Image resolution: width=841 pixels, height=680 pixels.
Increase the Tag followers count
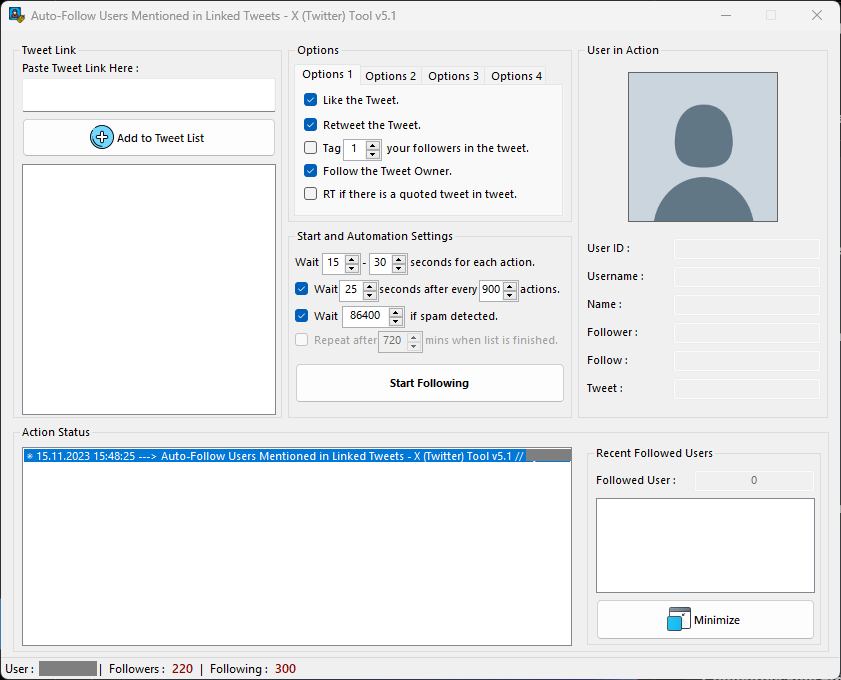(x=373, y=144)
